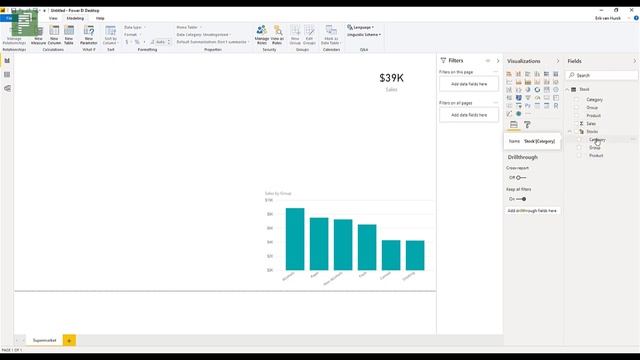Select the $39K Sales card visual
This screenshot has height=360, width=640.
point(391,82)
